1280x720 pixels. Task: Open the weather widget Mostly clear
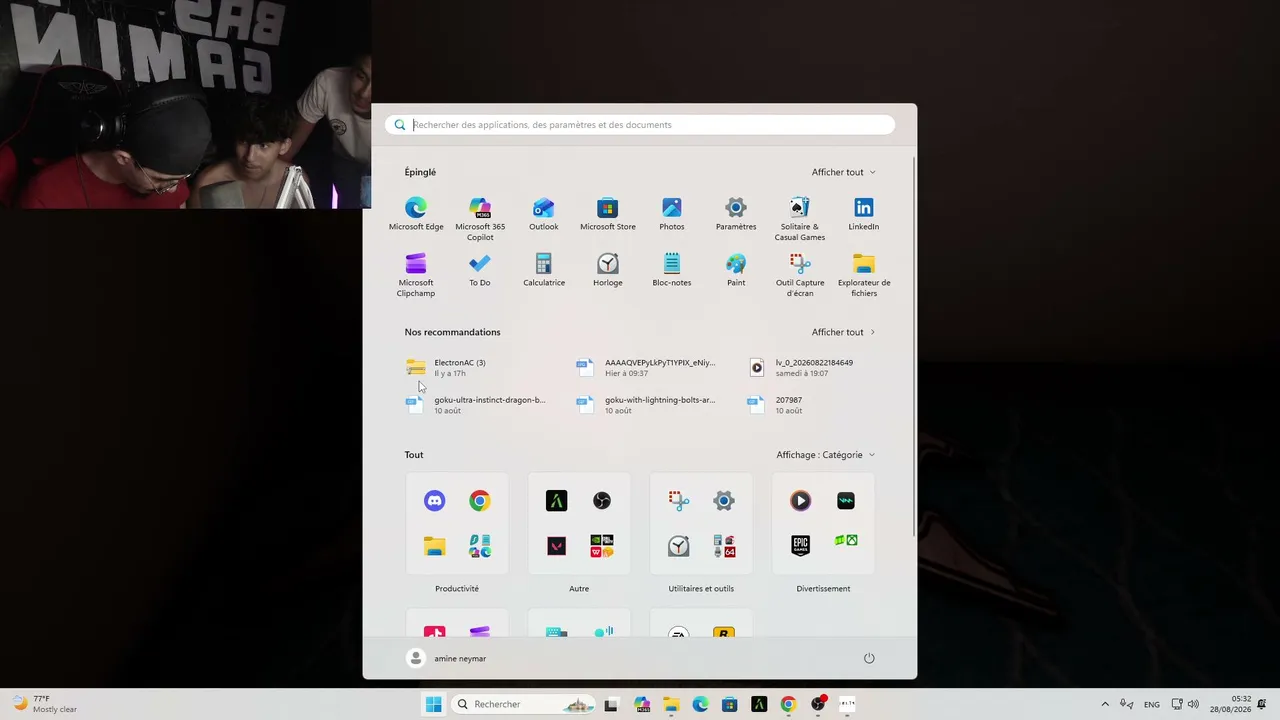coord(45,704)
